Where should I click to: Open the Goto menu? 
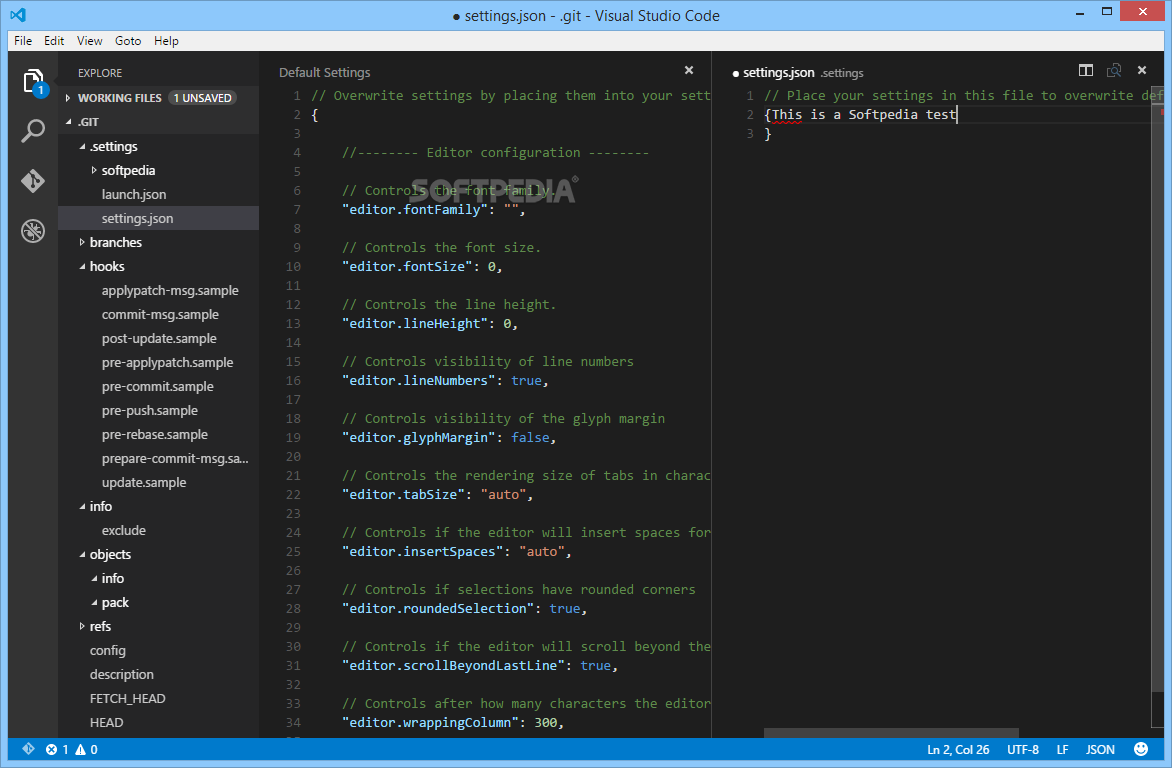coord(128,41)
